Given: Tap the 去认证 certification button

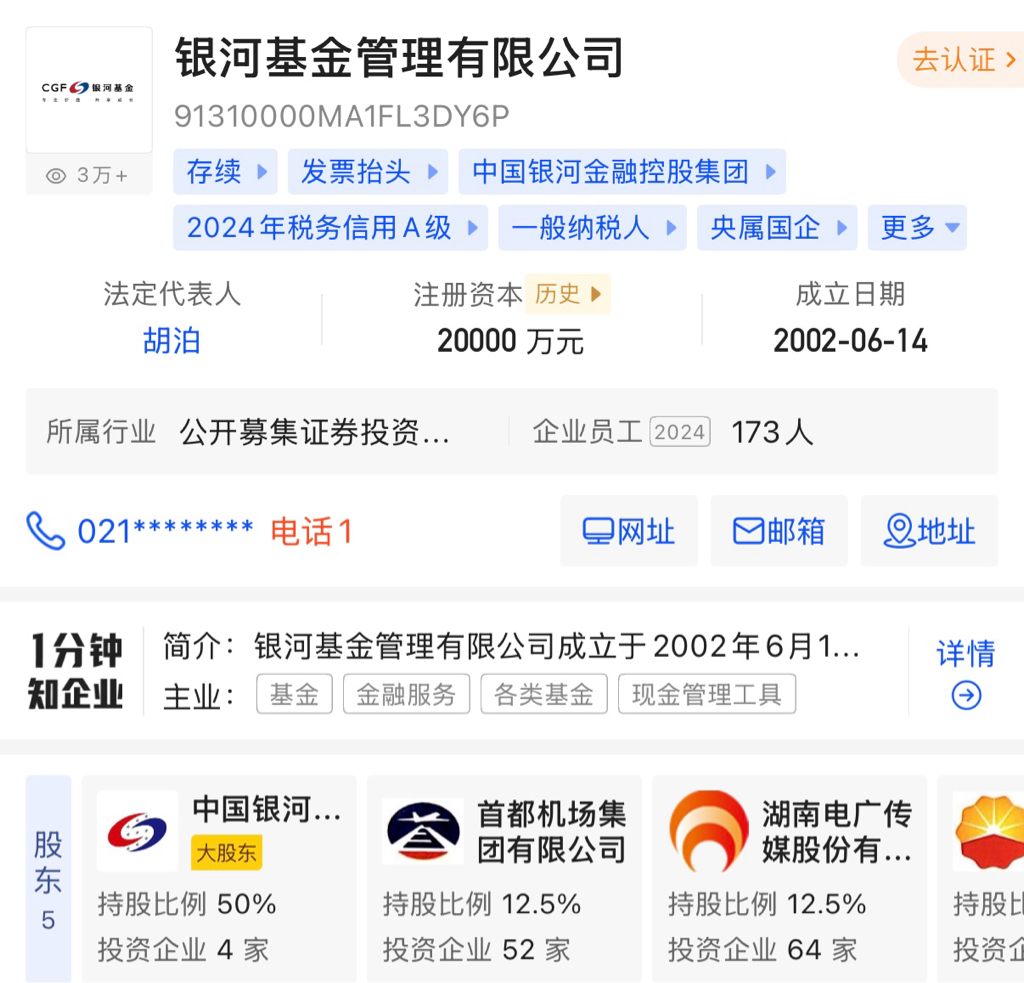Looking at the screenshot, I should (x=963, y=59).
